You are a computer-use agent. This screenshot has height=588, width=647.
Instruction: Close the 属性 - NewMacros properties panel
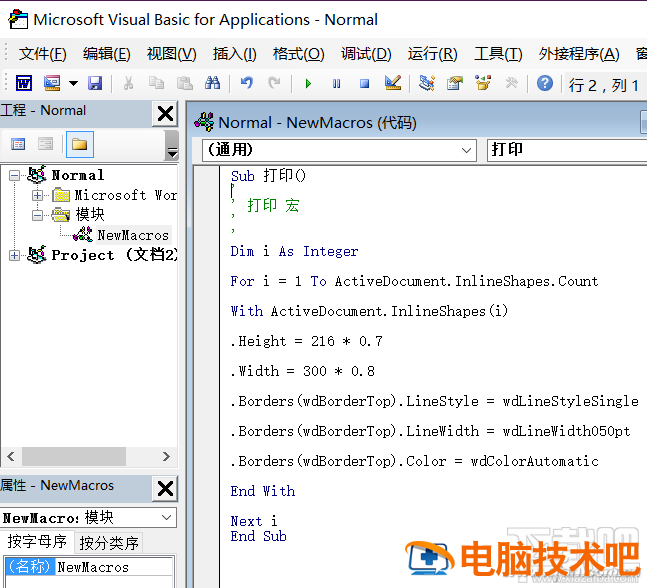click(165, 489)
